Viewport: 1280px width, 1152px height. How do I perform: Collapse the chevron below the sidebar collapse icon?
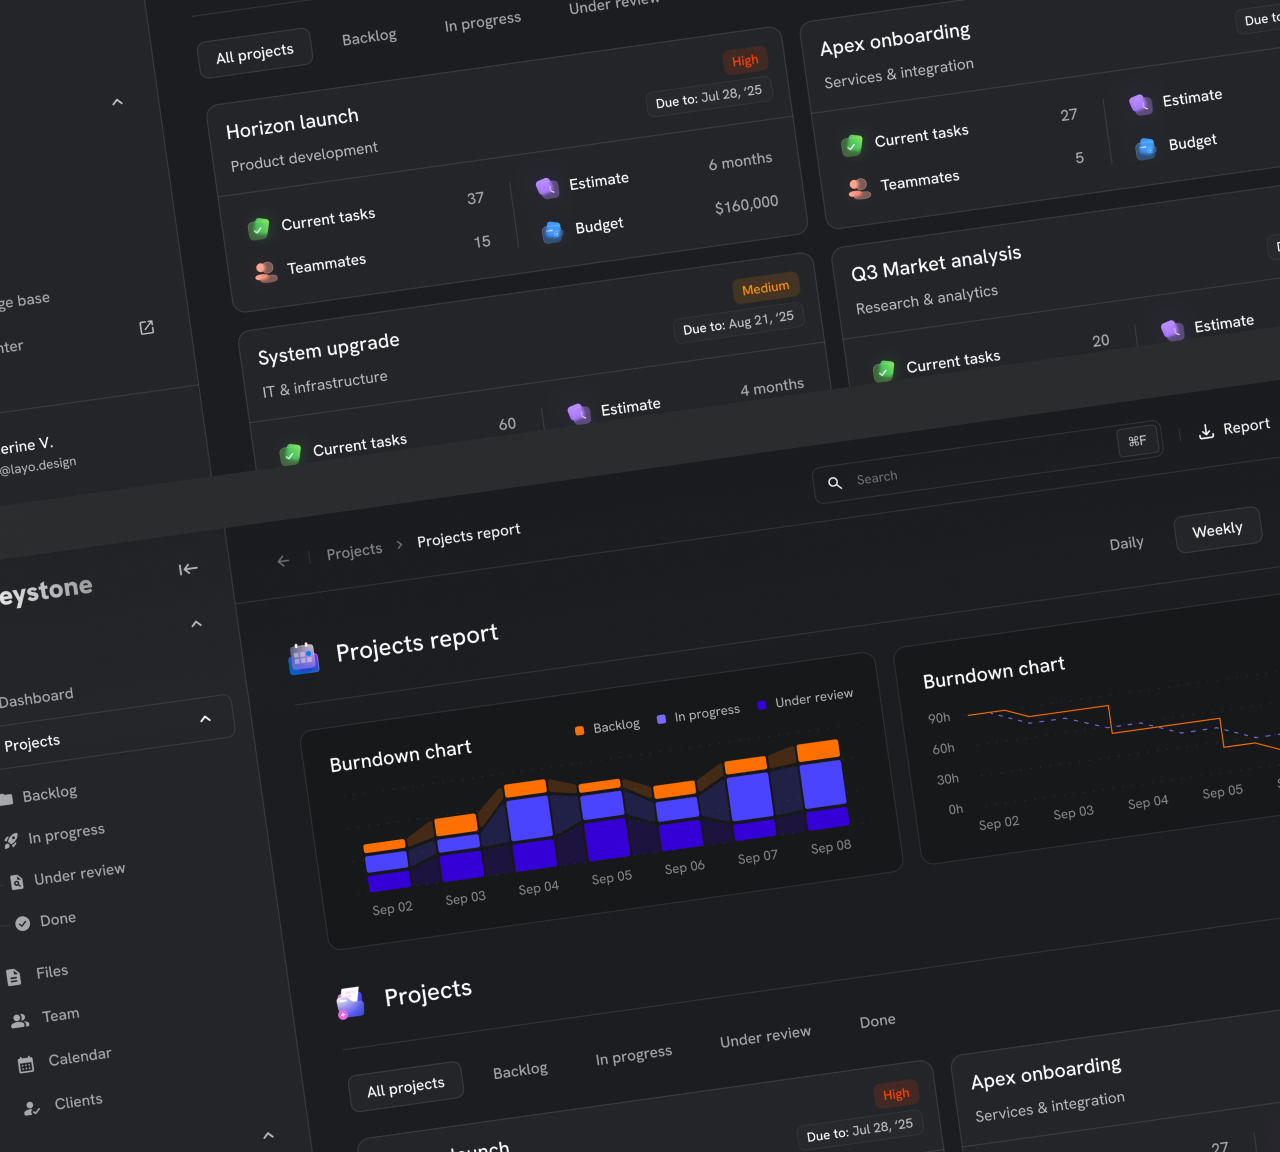[196, 623]
